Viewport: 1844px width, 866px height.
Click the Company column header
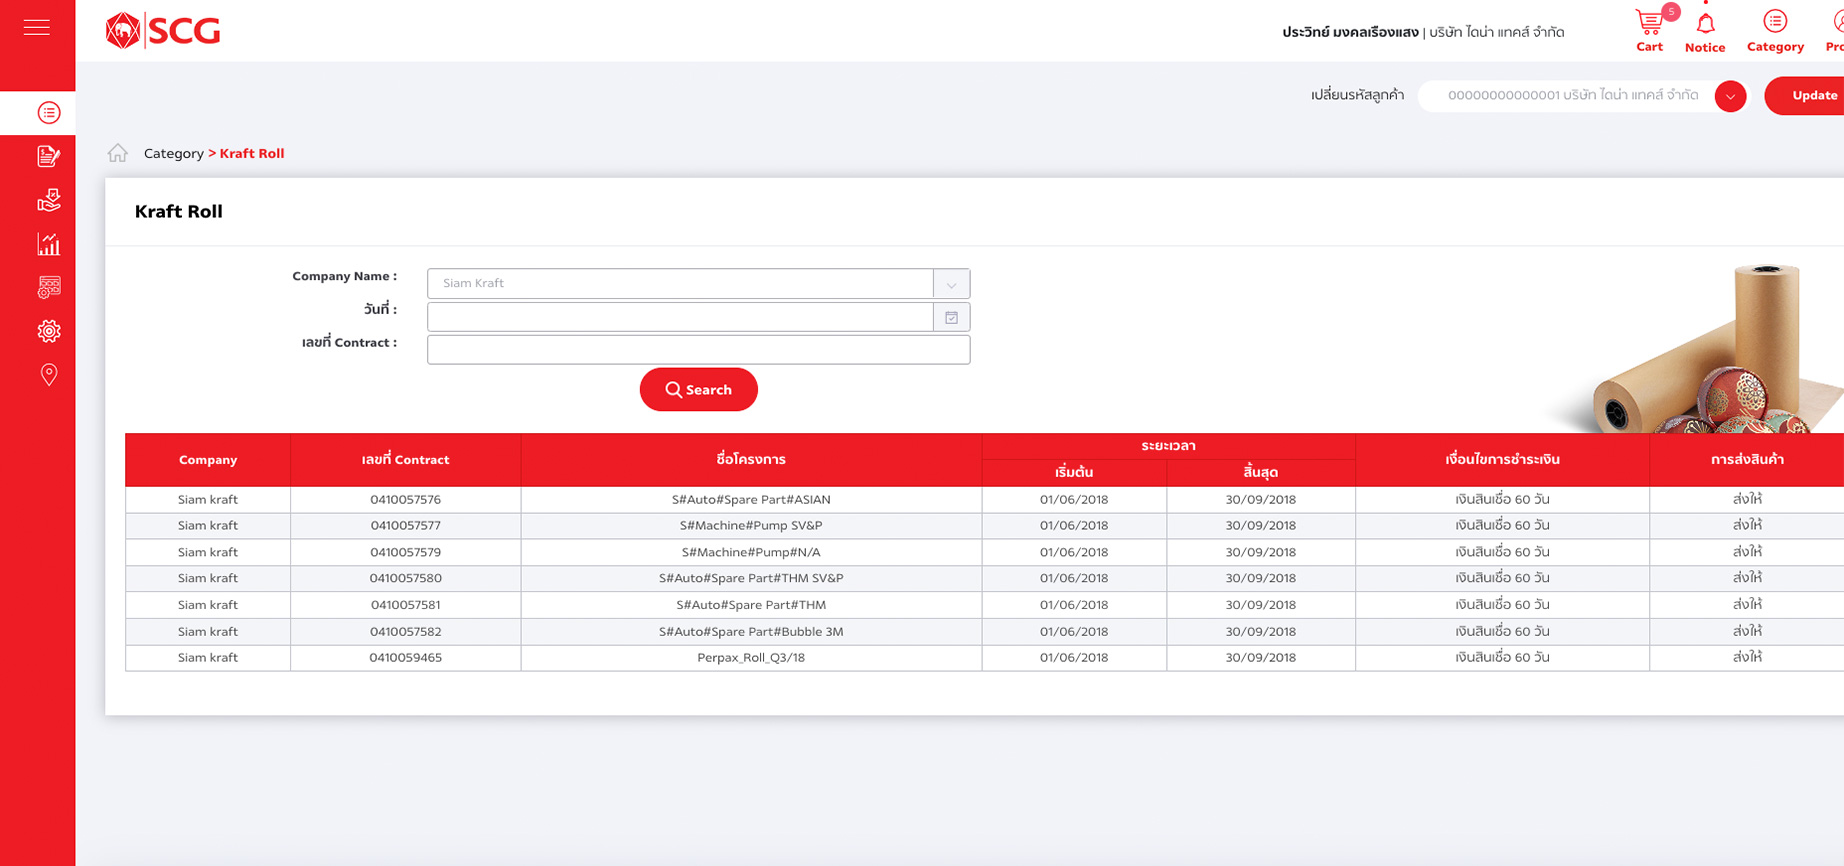pyautogui.click(x=208, y=460)
